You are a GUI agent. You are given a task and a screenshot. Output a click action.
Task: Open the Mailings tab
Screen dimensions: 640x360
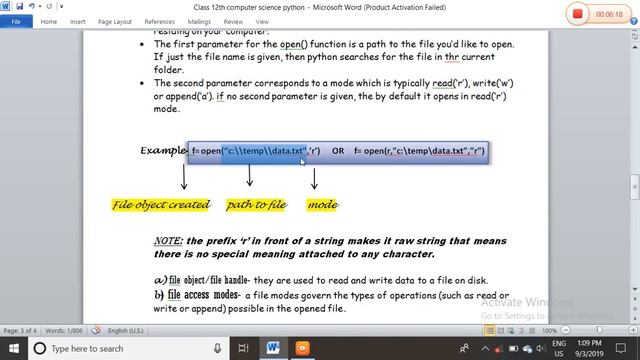pyautogui.click(x=199, y=22)
